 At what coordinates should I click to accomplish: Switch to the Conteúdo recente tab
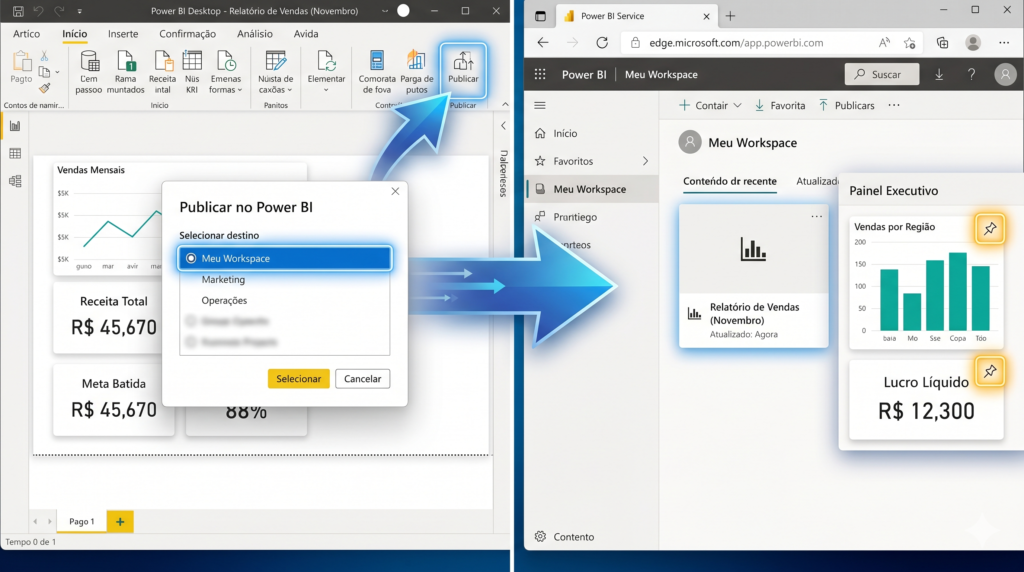coord(729,182)
